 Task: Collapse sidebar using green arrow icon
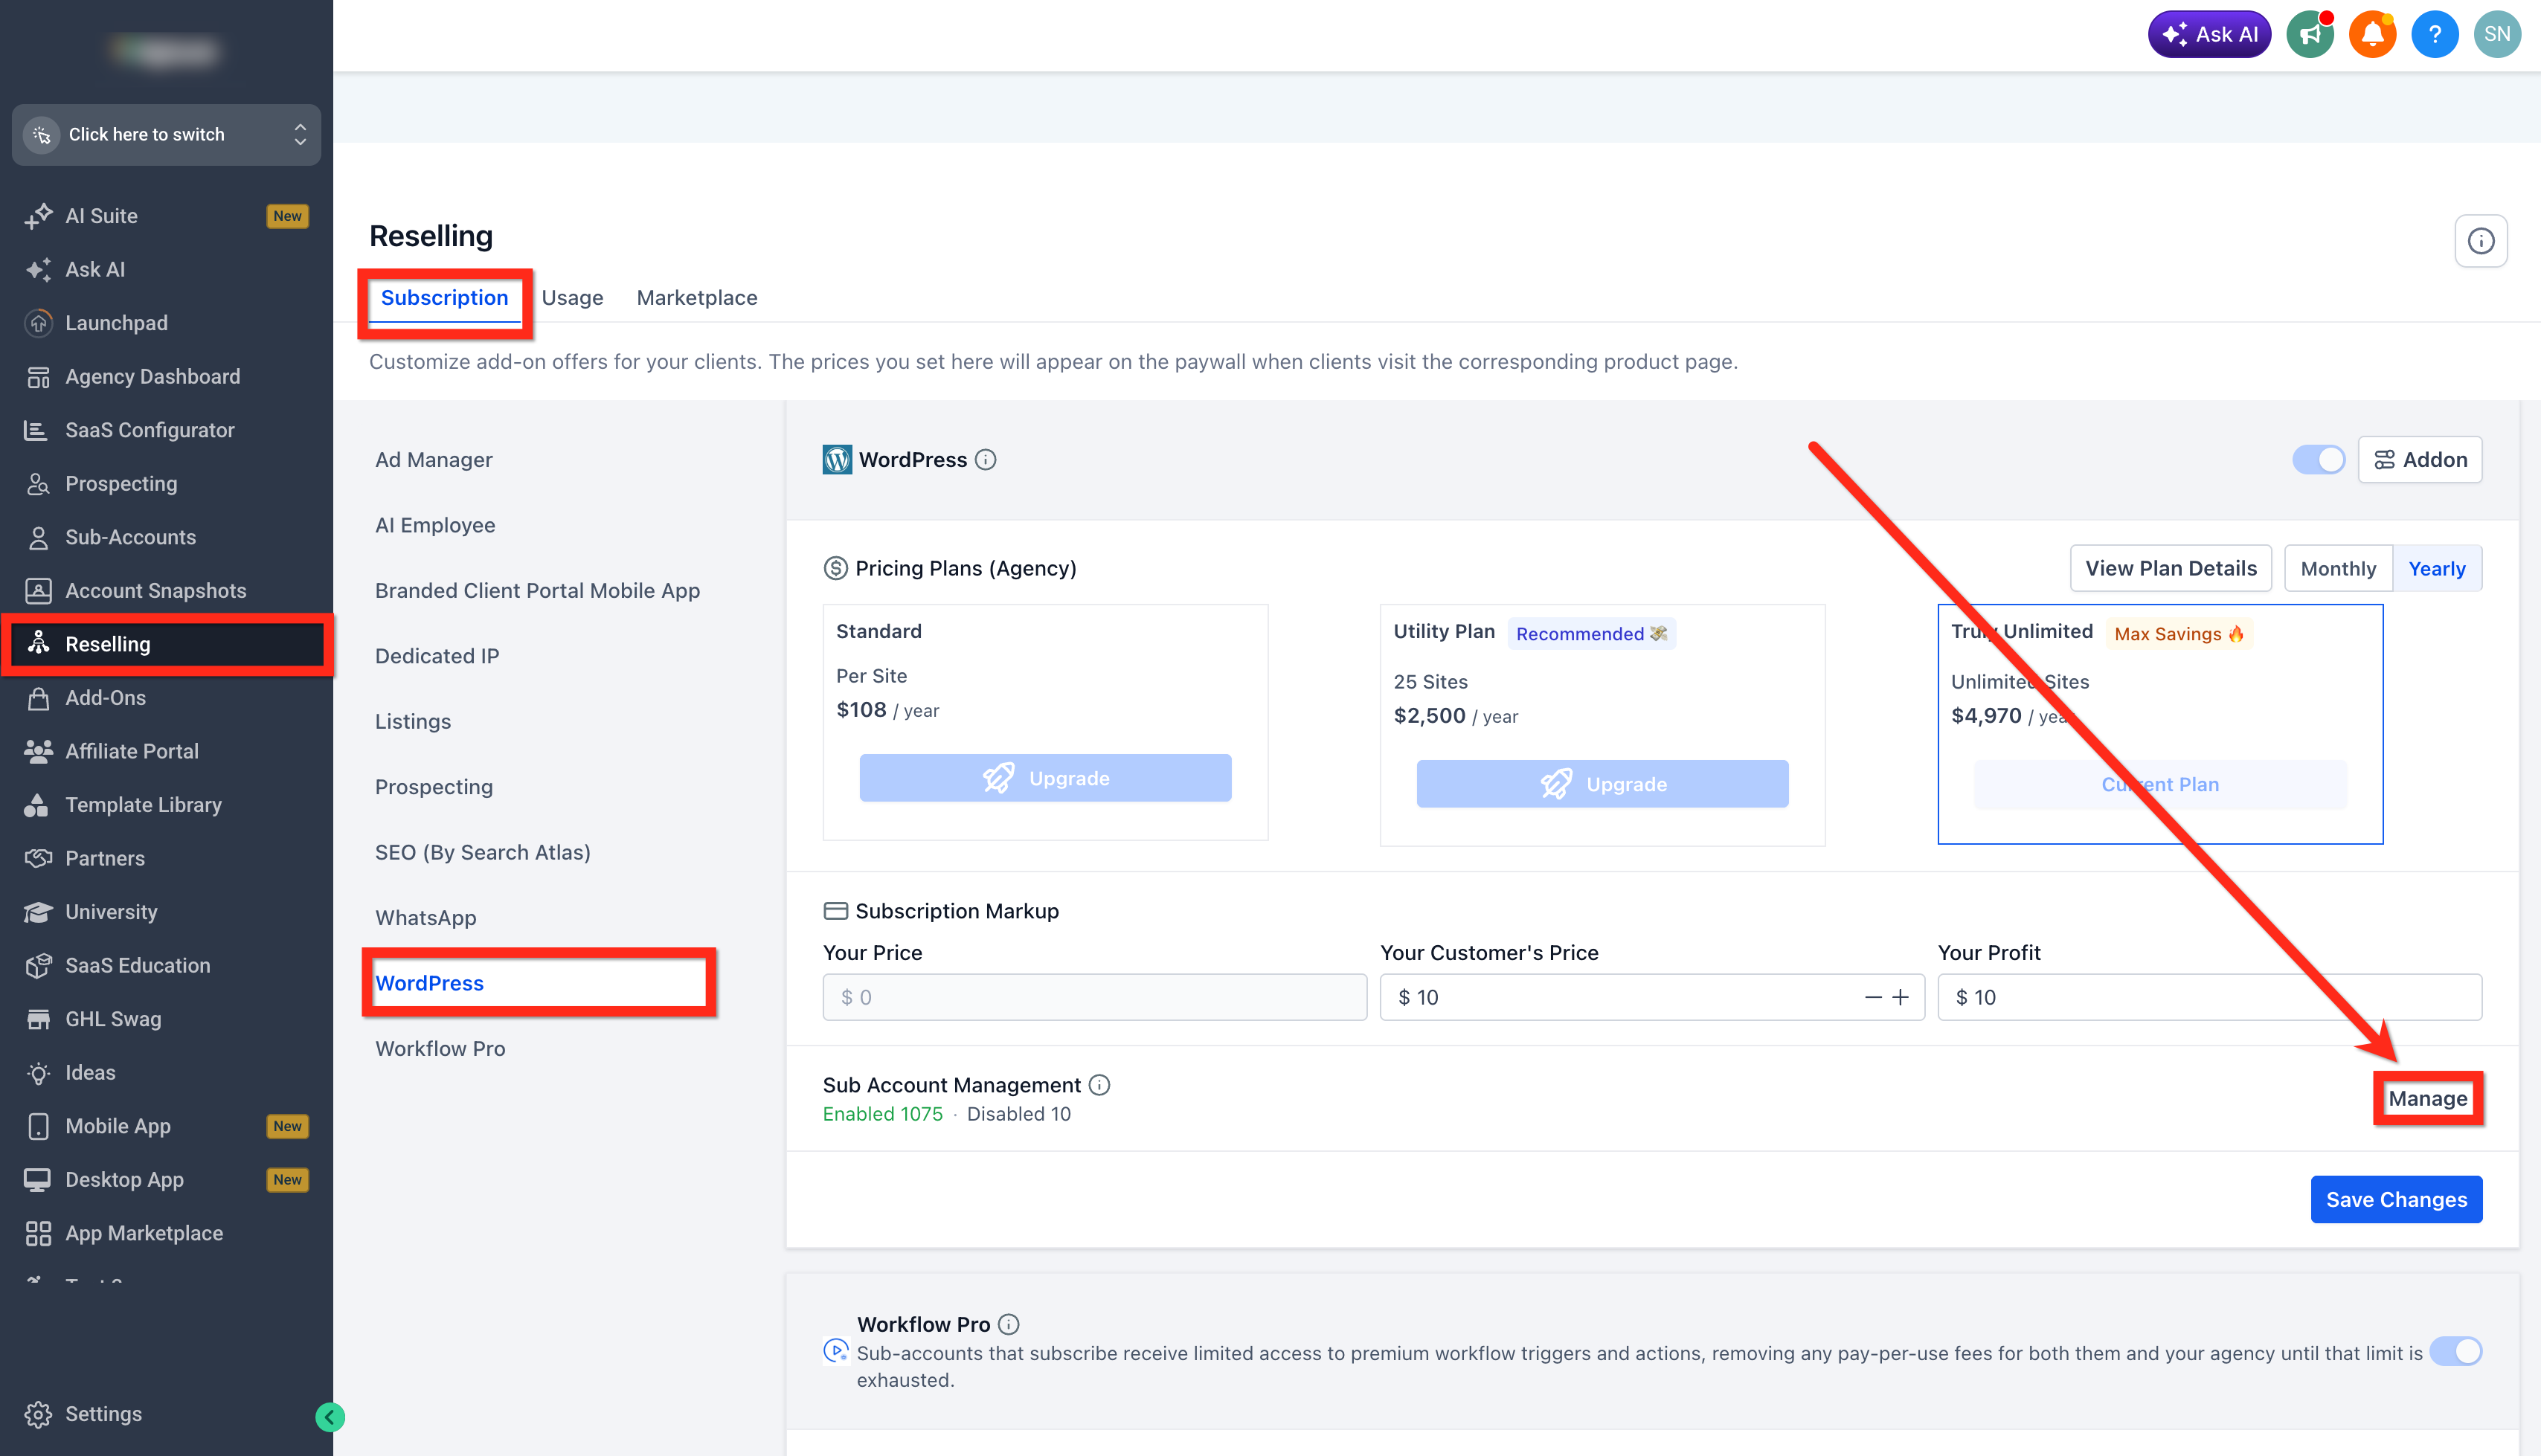click(x=330, y=1416)
